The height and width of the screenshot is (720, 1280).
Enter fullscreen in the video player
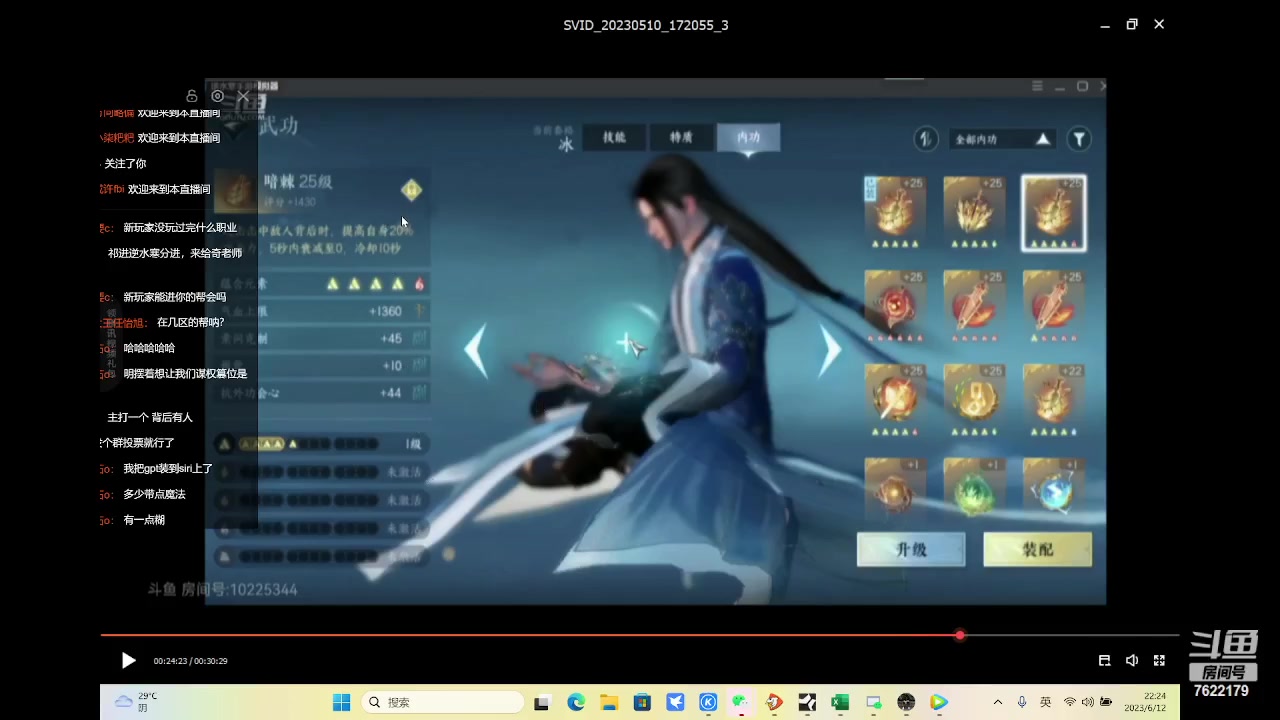coord(1159,660)
